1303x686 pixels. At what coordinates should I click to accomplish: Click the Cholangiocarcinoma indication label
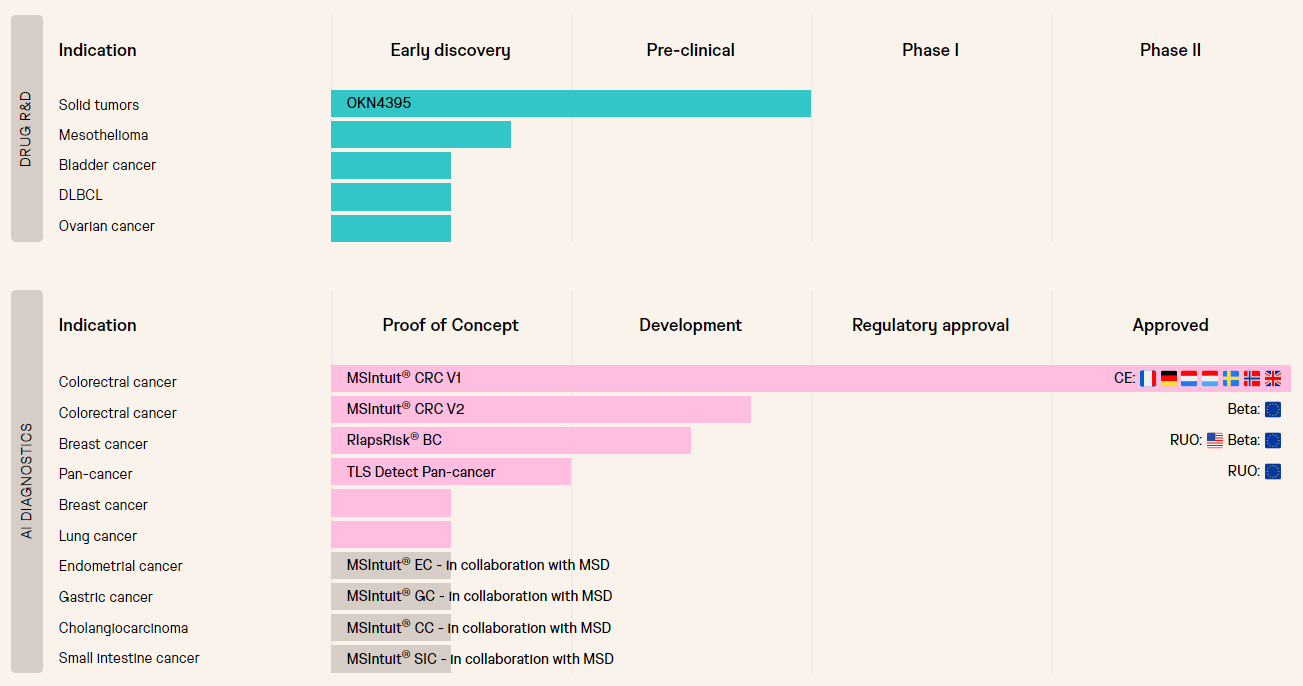(x=124, y=628)
